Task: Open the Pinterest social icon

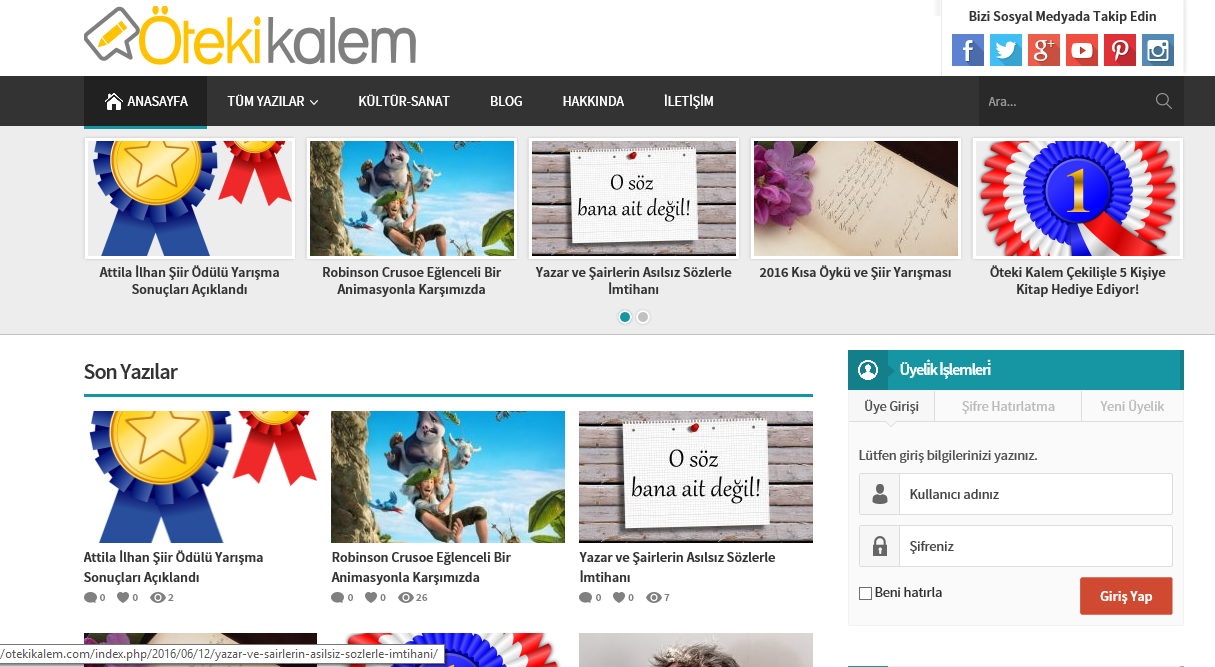Action: 1119,50
